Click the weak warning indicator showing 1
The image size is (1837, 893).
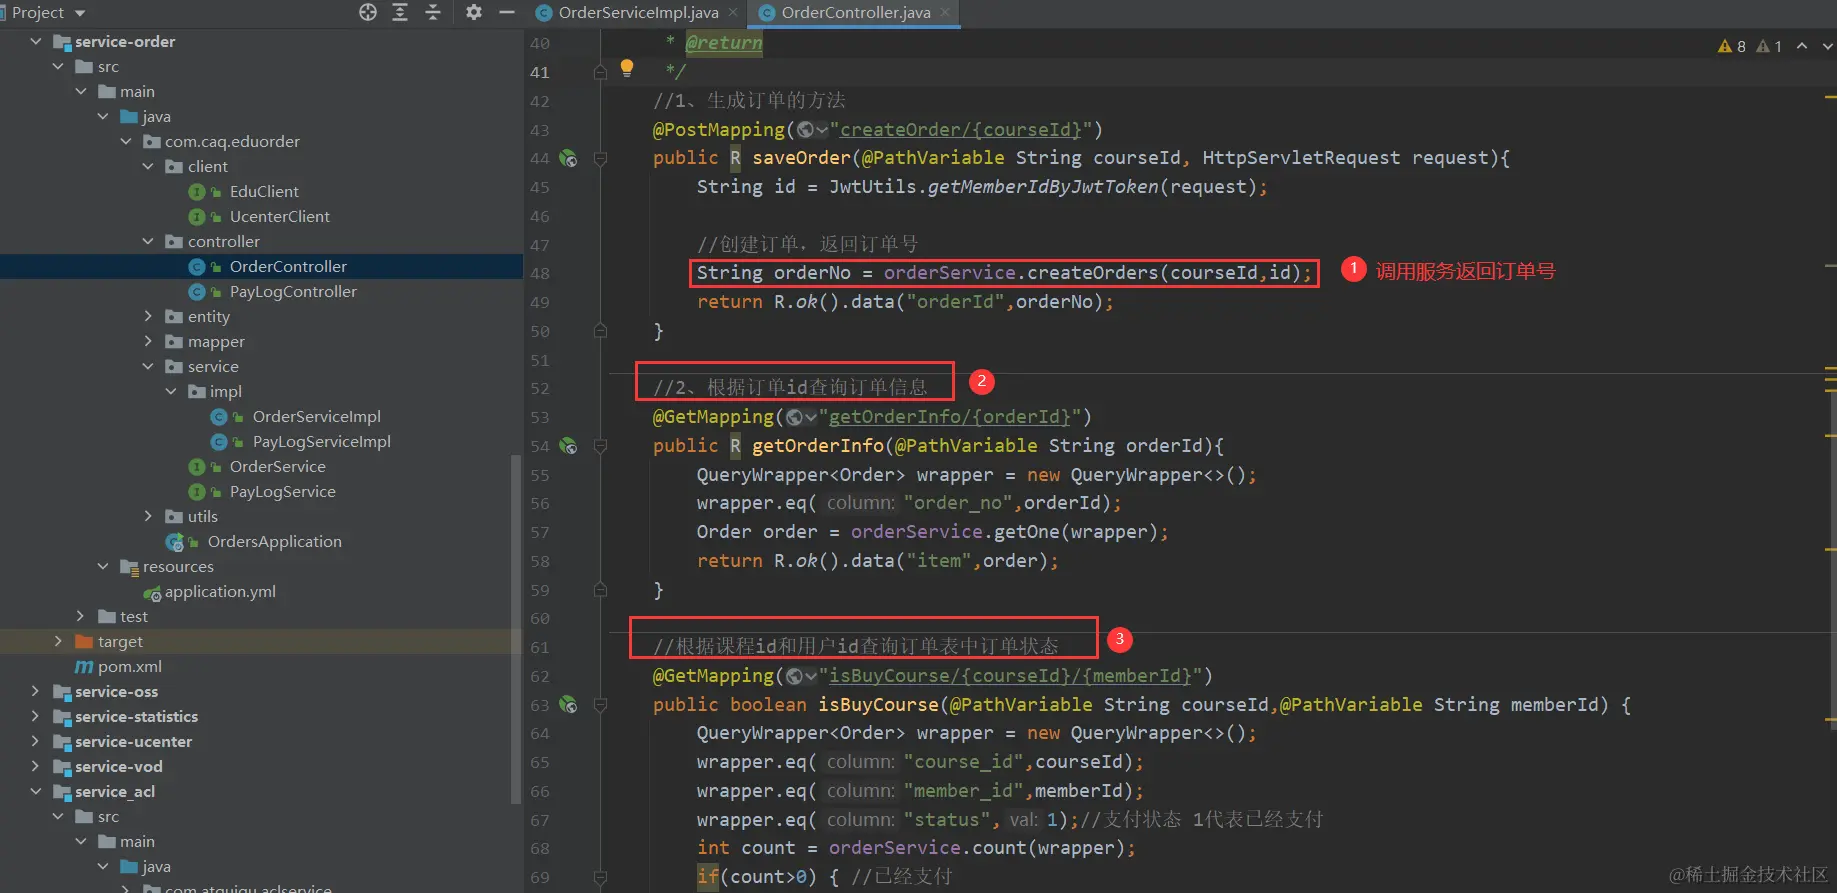coord(1770,46)
